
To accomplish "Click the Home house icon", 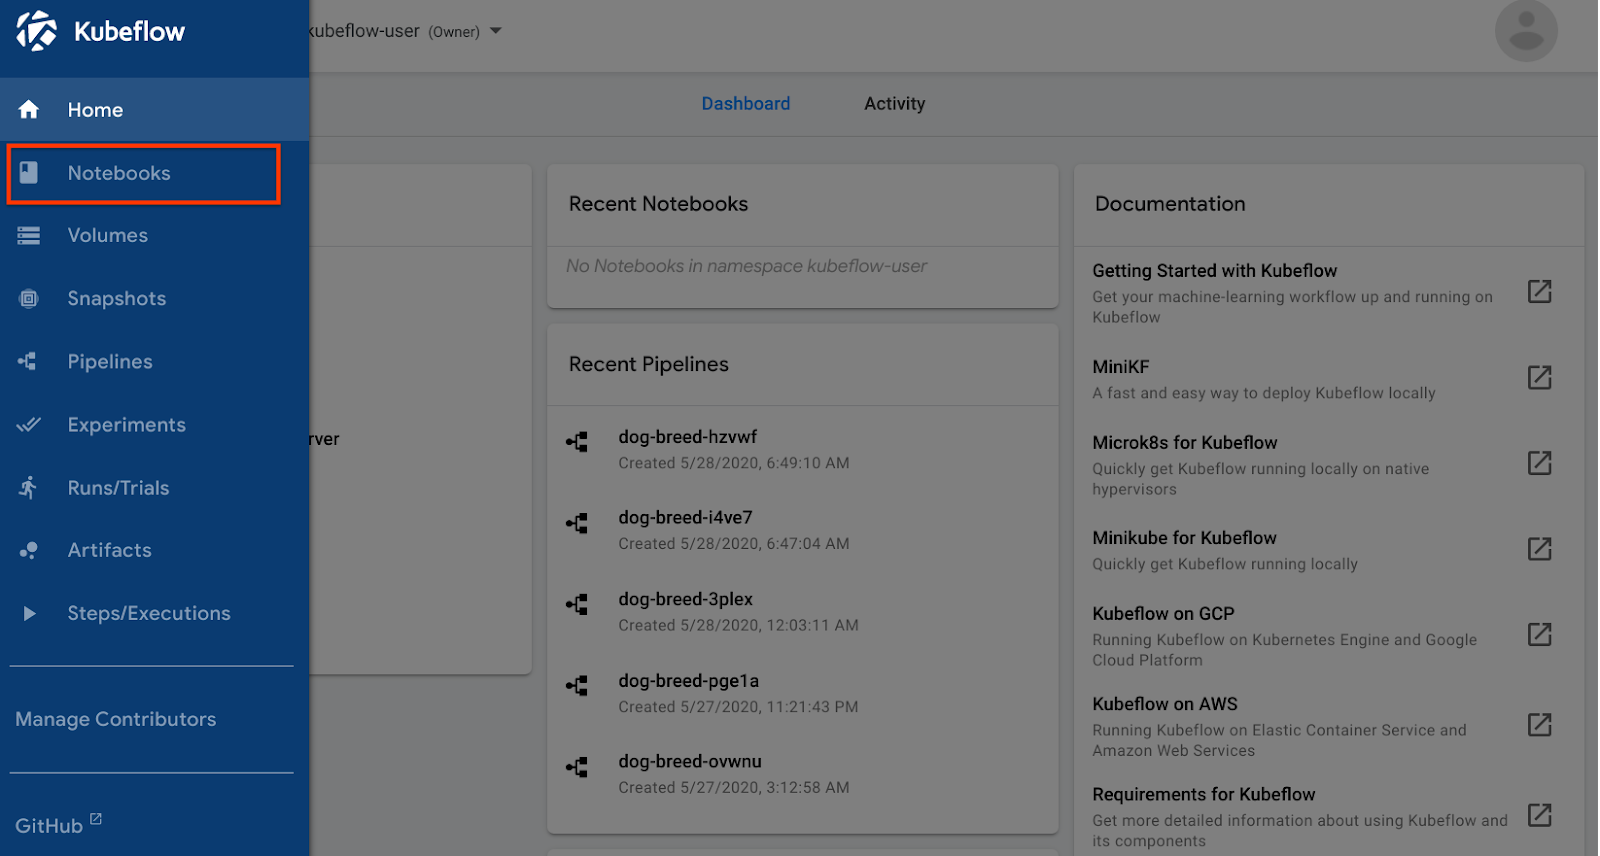I will click(x=29, y=110).
